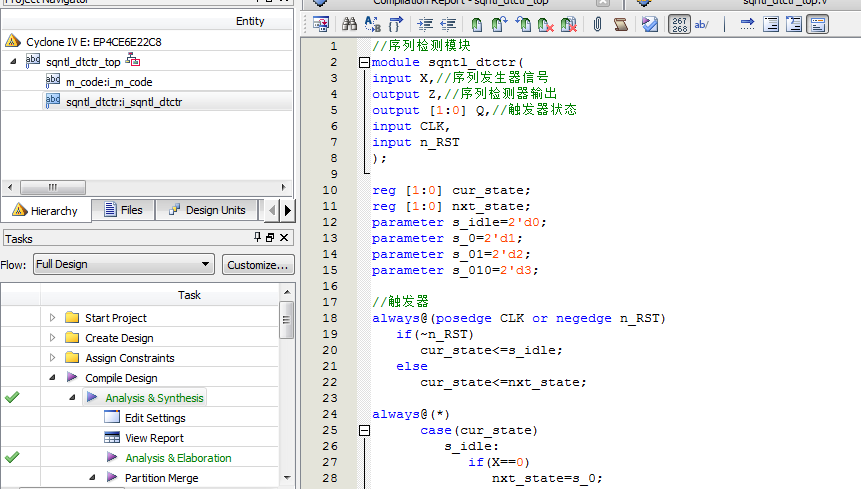This screenshot has height=489, width=861.
Task: Click the Insert Template scroll icon
Action: point(620,24)
